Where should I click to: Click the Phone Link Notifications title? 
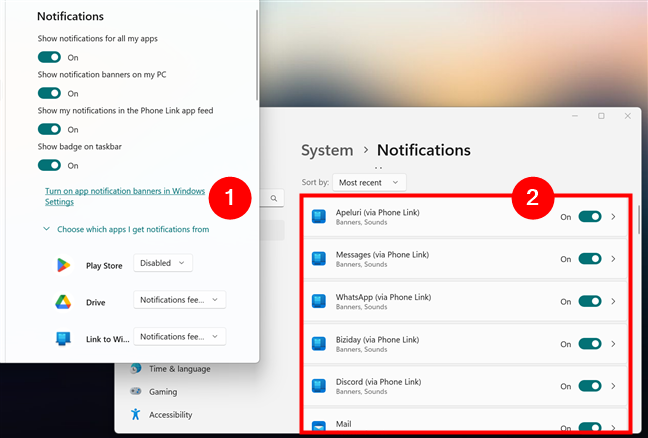coord(70,16)
